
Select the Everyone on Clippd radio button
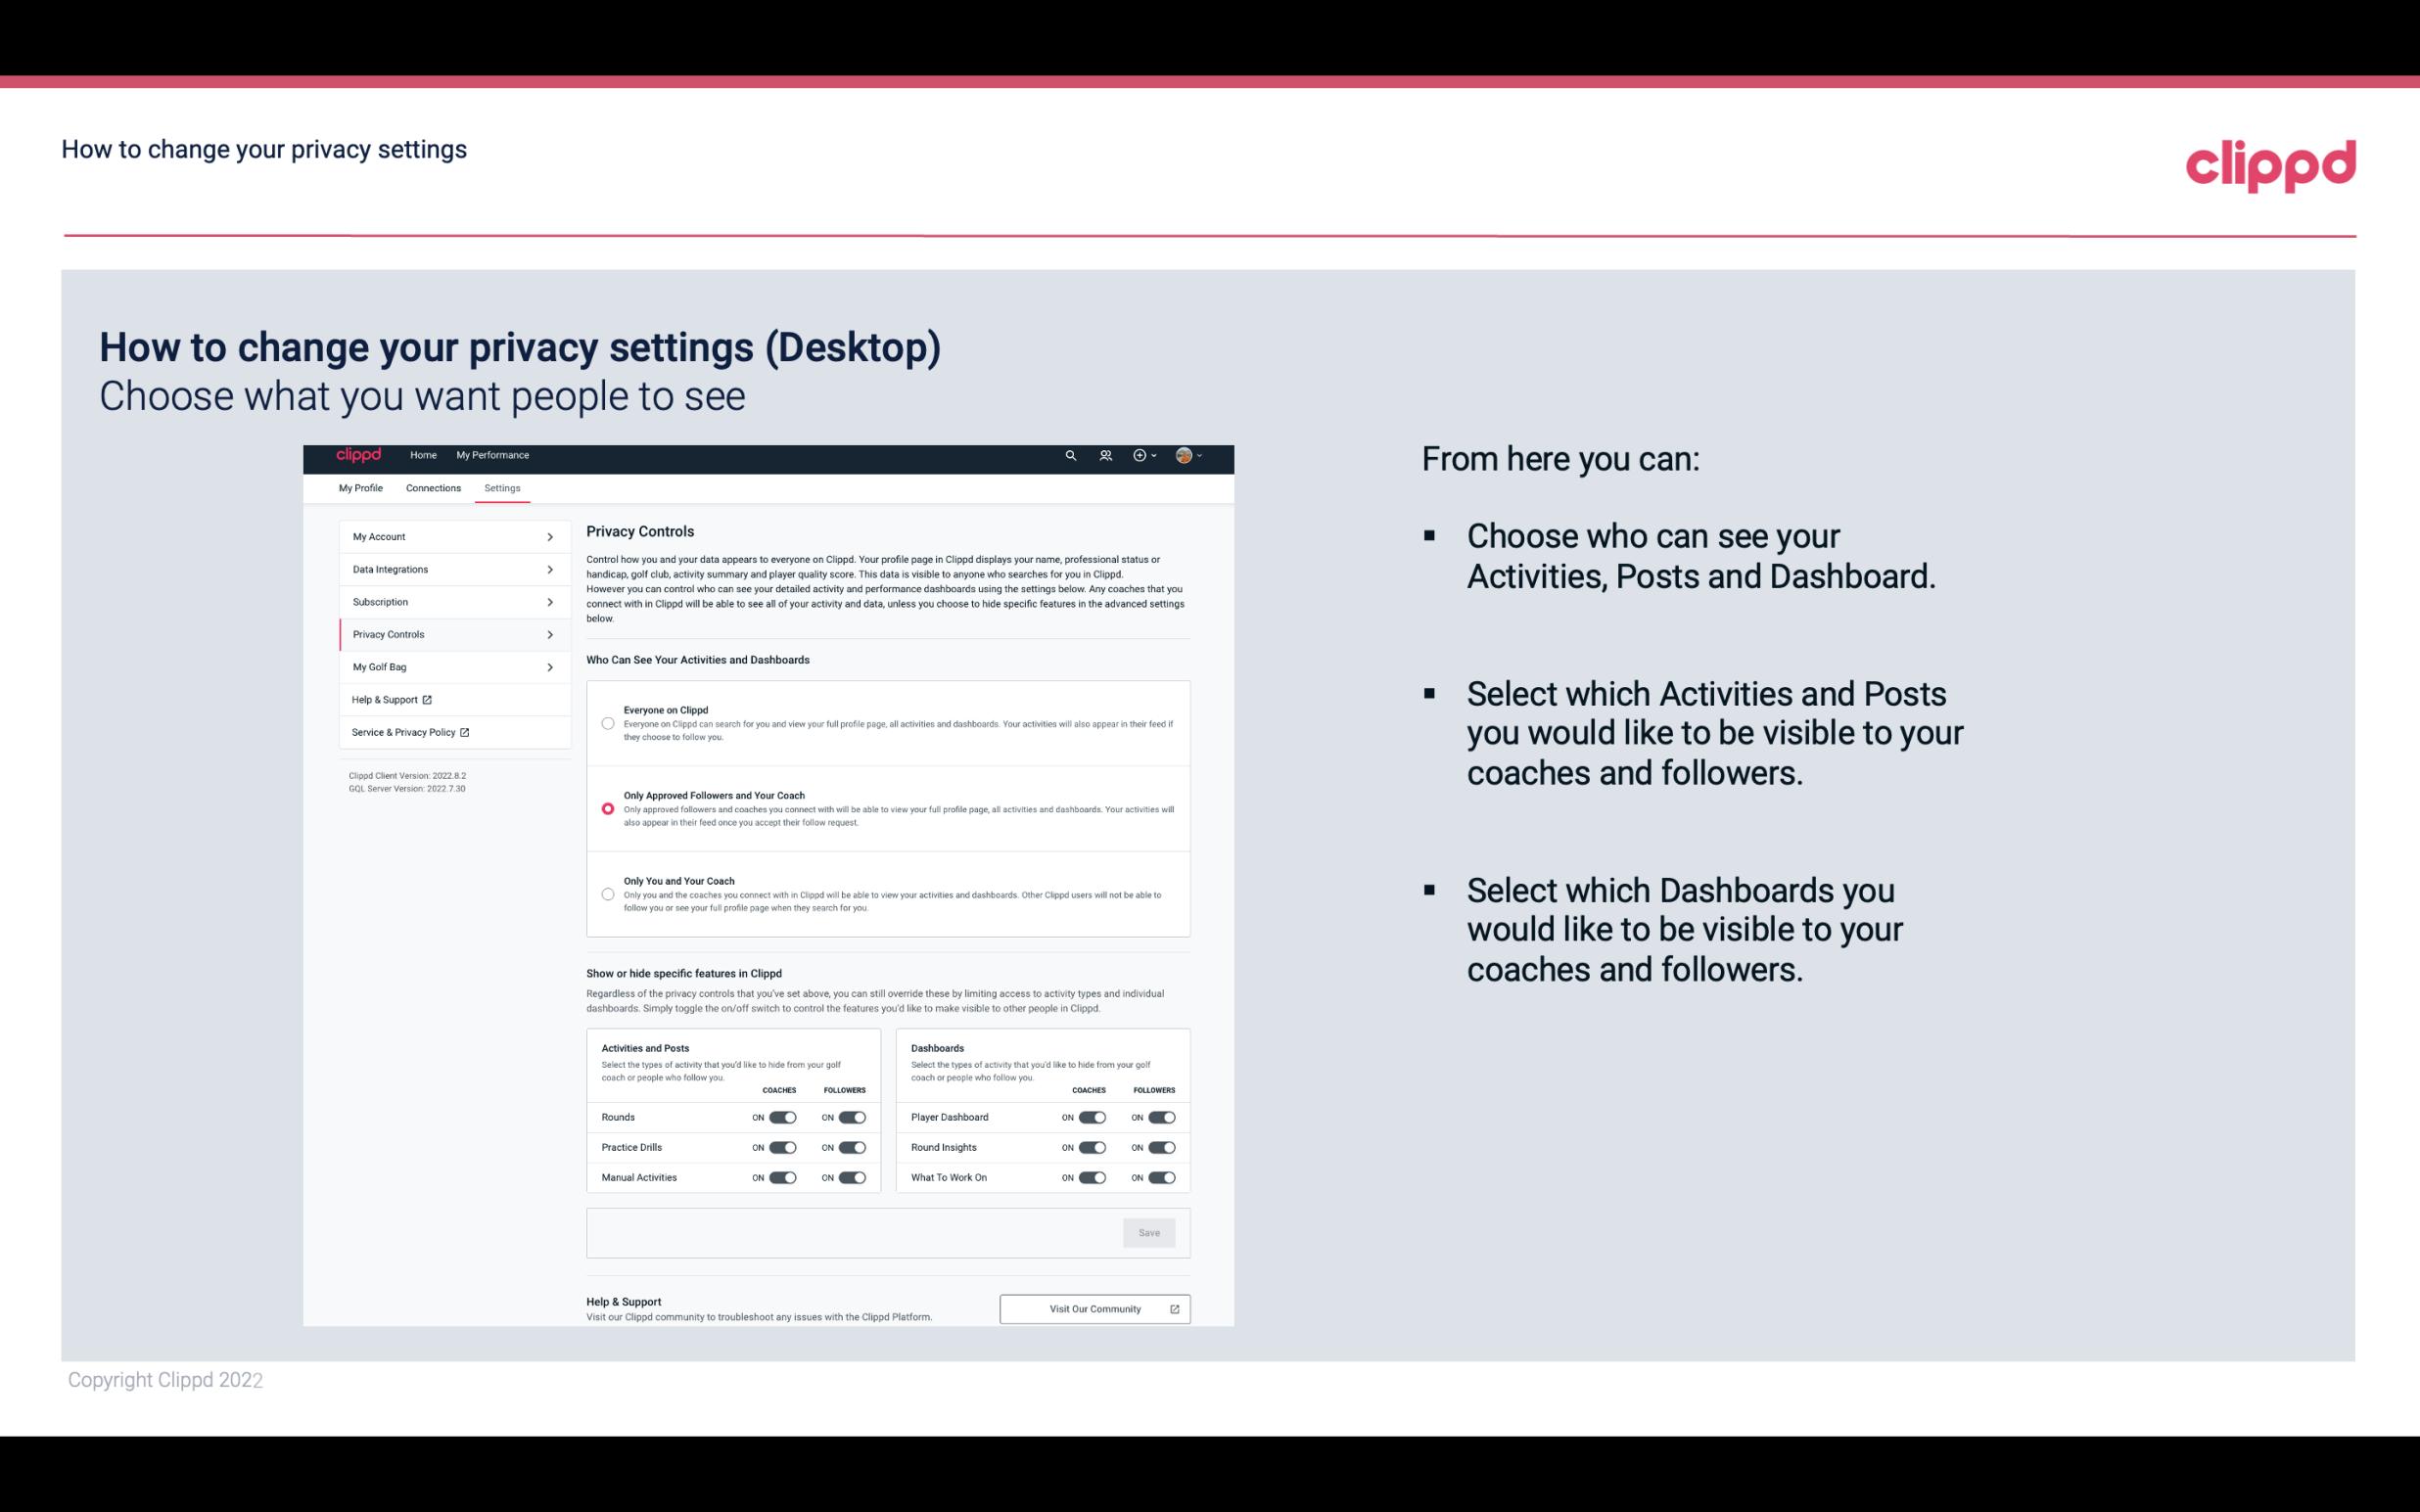click(x=606, y=723)
